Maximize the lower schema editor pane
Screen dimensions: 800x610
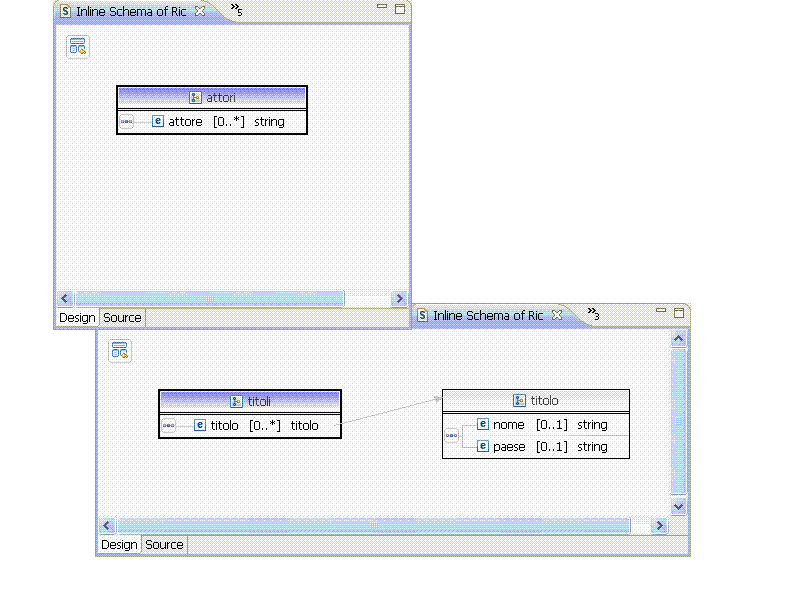click(679, 313)
